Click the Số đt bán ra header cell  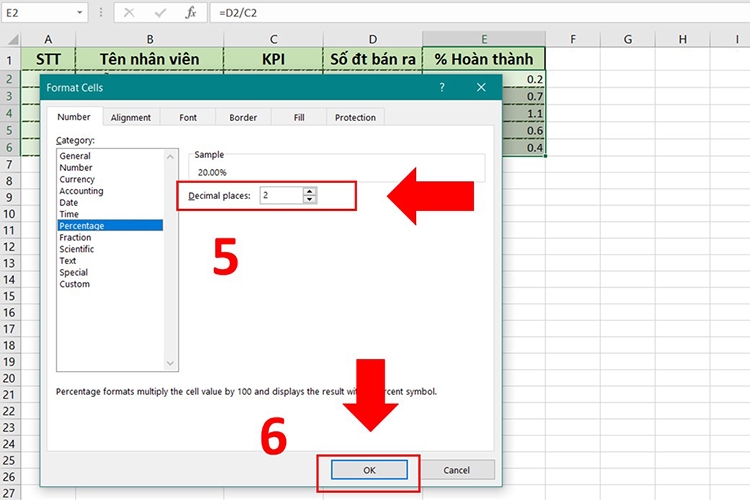373,59
